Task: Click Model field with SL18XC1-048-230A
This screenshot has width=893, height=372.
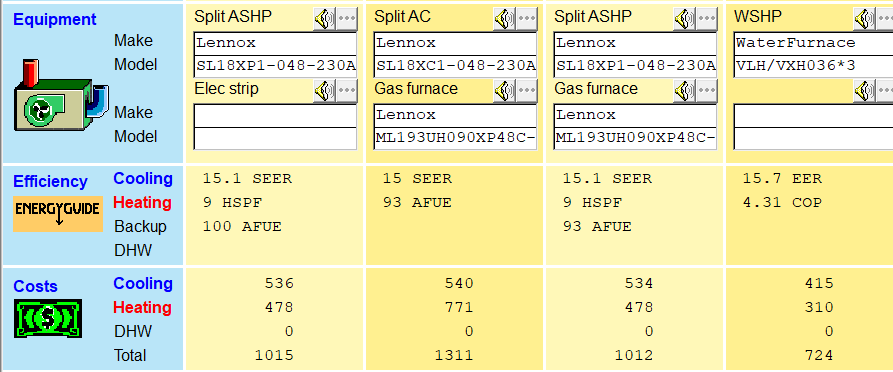Action: [x=455, y=67]
